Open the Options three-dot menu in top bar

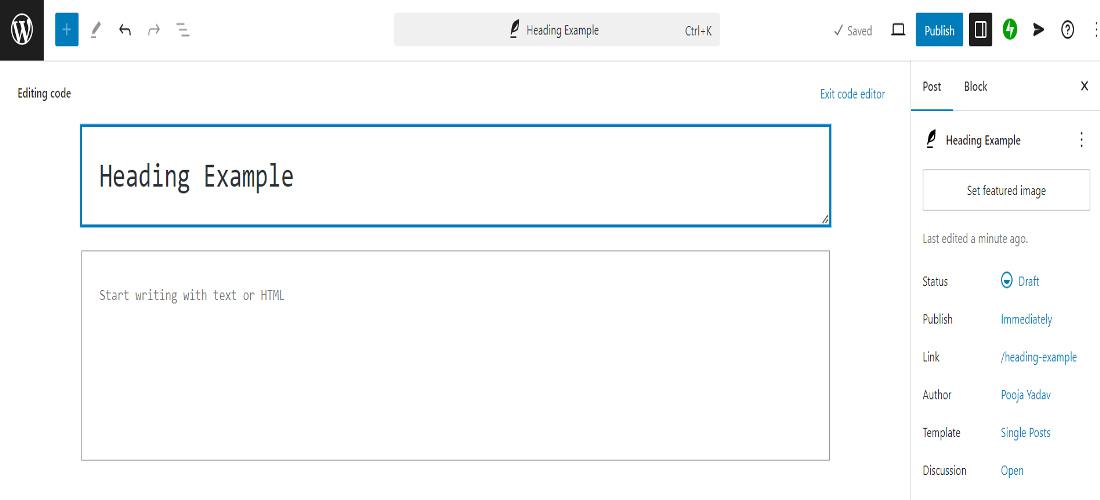click(1095, 30)
